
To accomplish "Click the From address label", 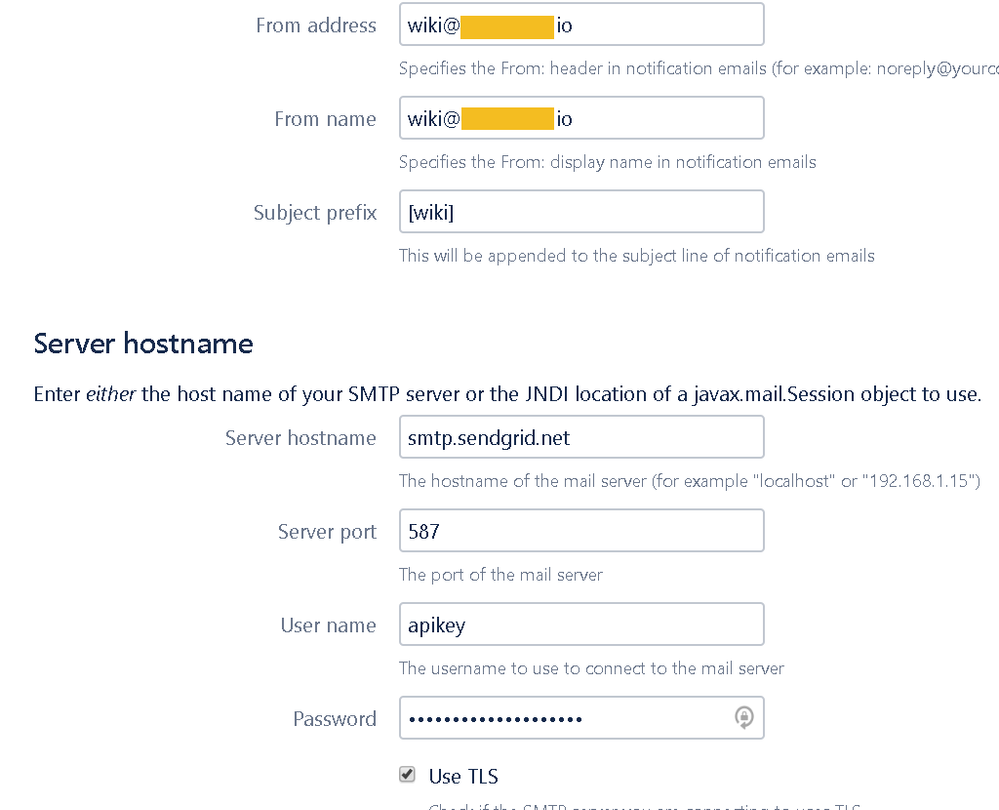I will (316, 25).
